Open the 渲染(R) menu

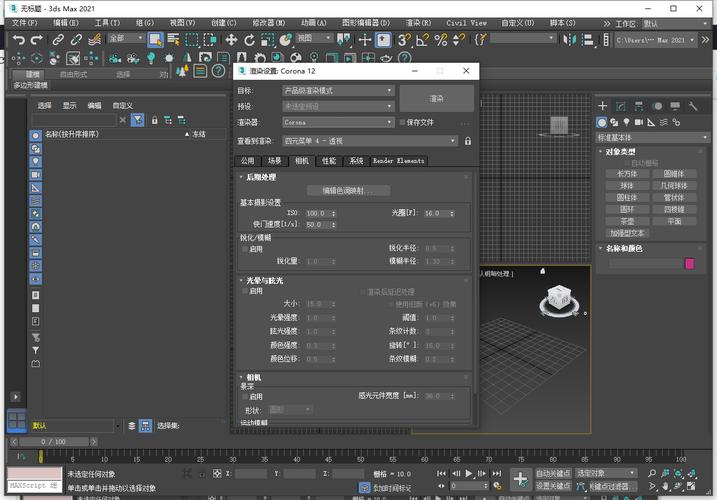[418, 23]
